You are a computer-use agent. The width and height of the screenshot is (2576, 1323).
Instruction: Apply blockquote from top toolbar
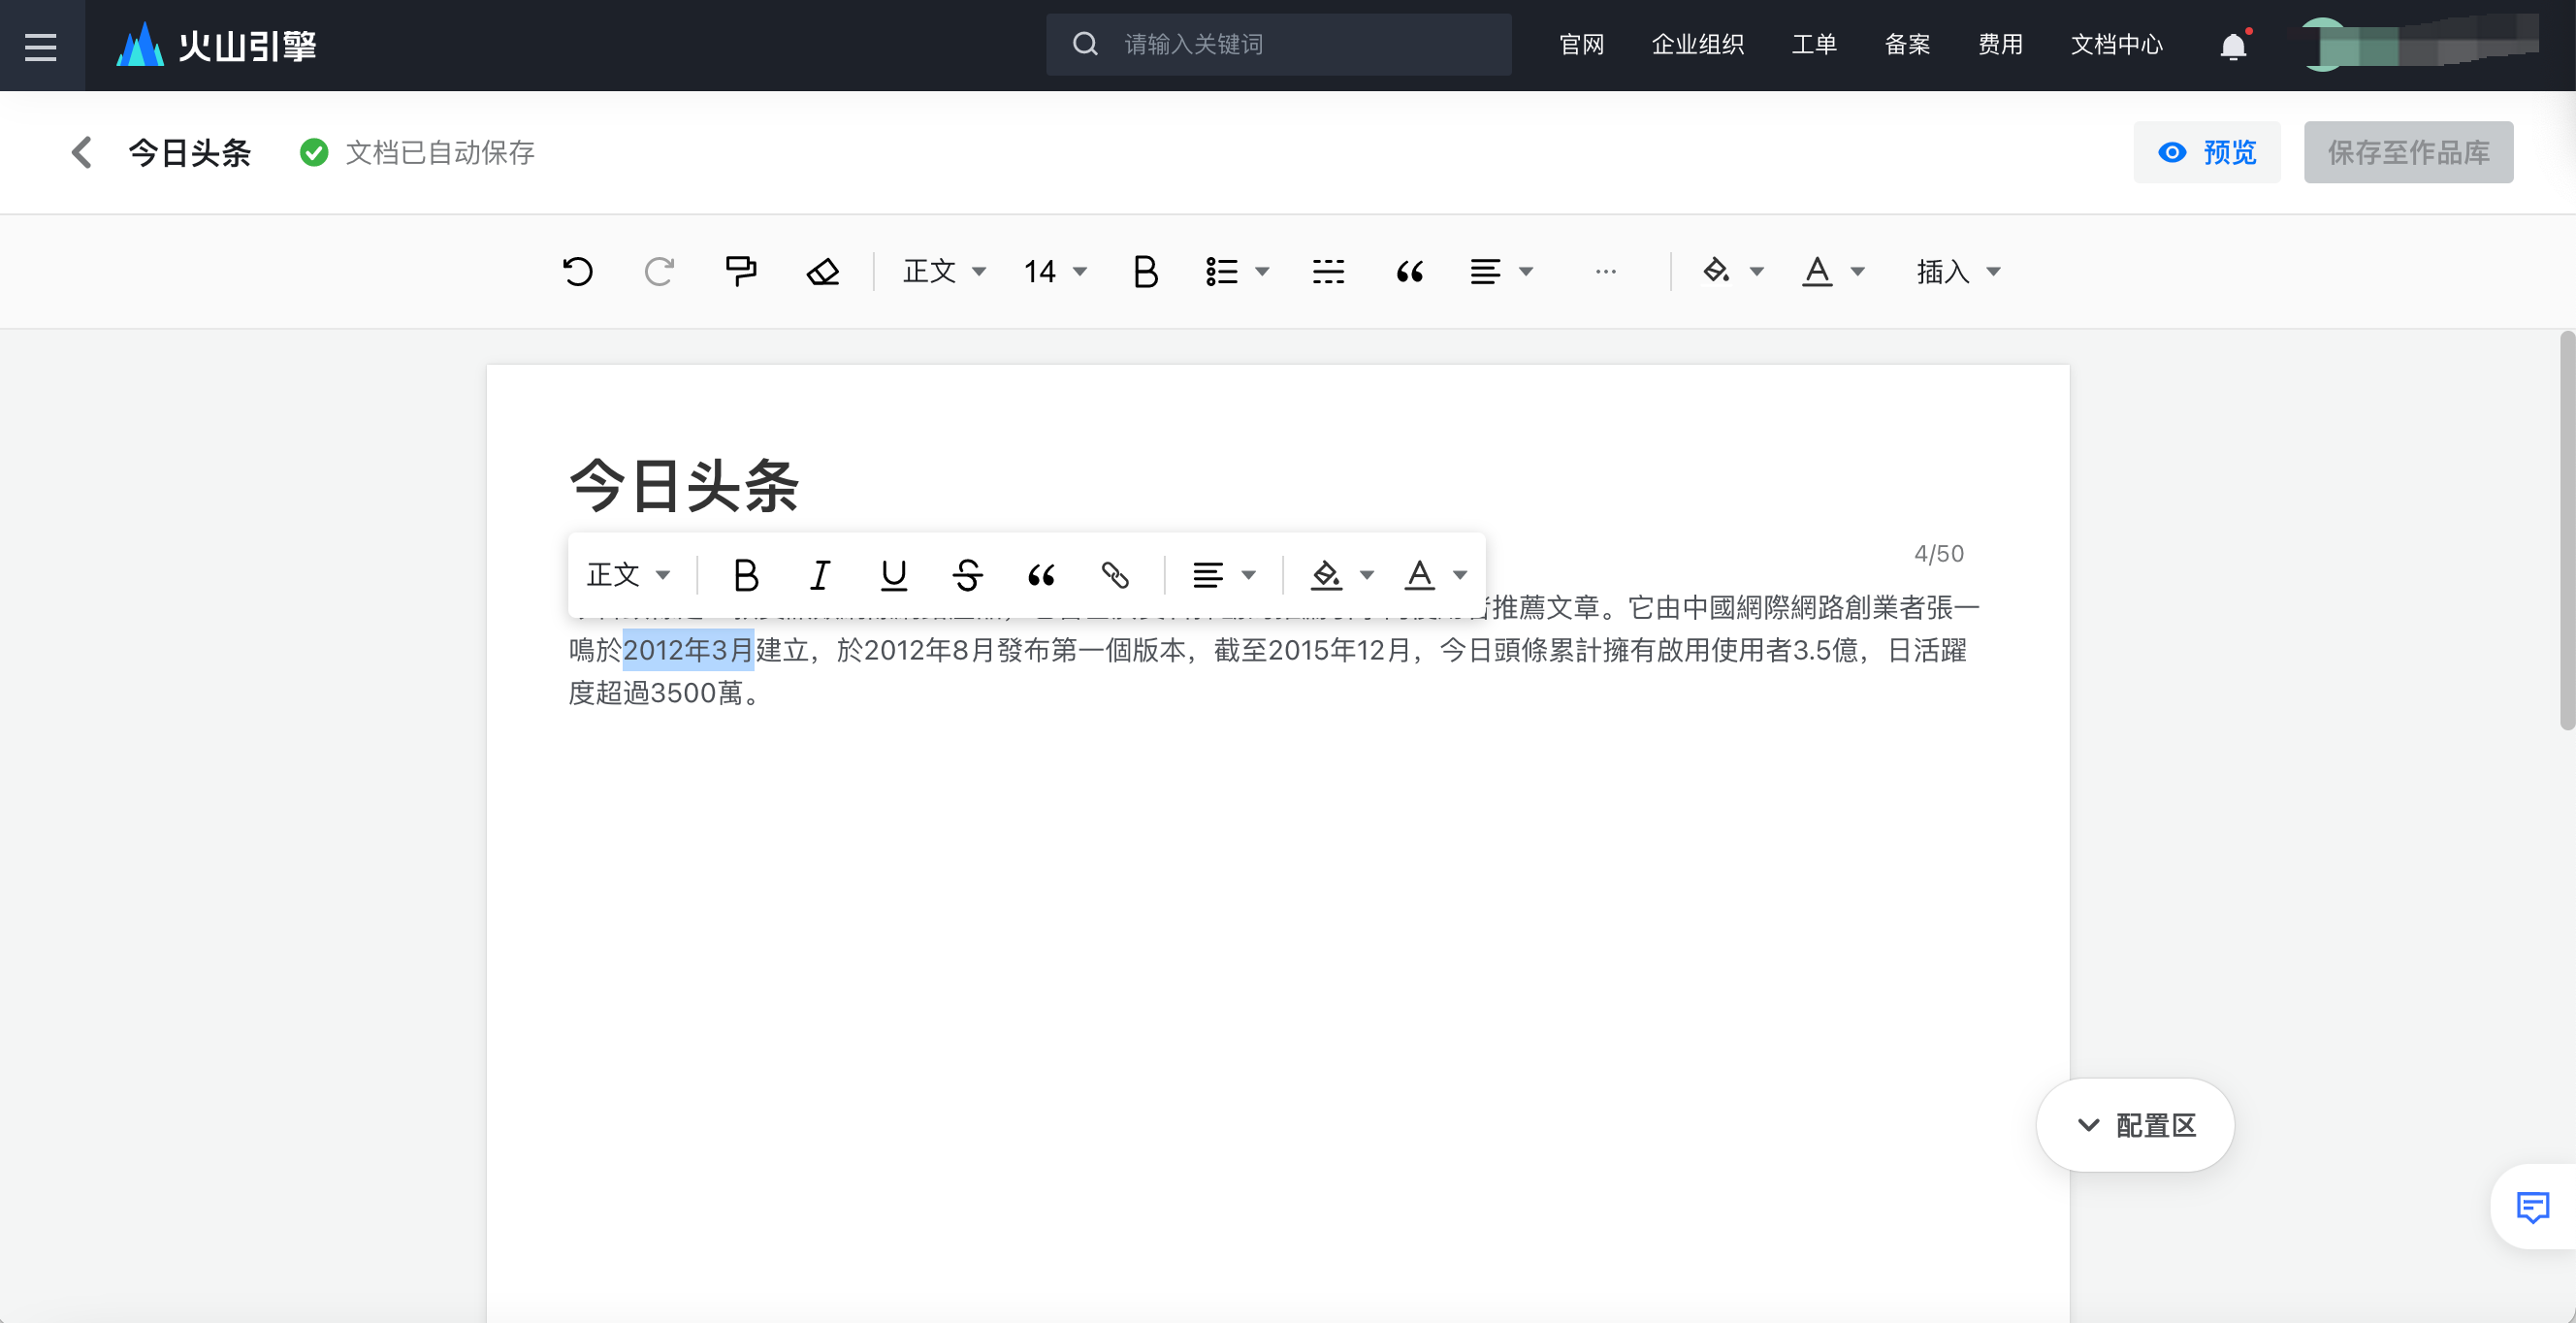coord(1410,271)
